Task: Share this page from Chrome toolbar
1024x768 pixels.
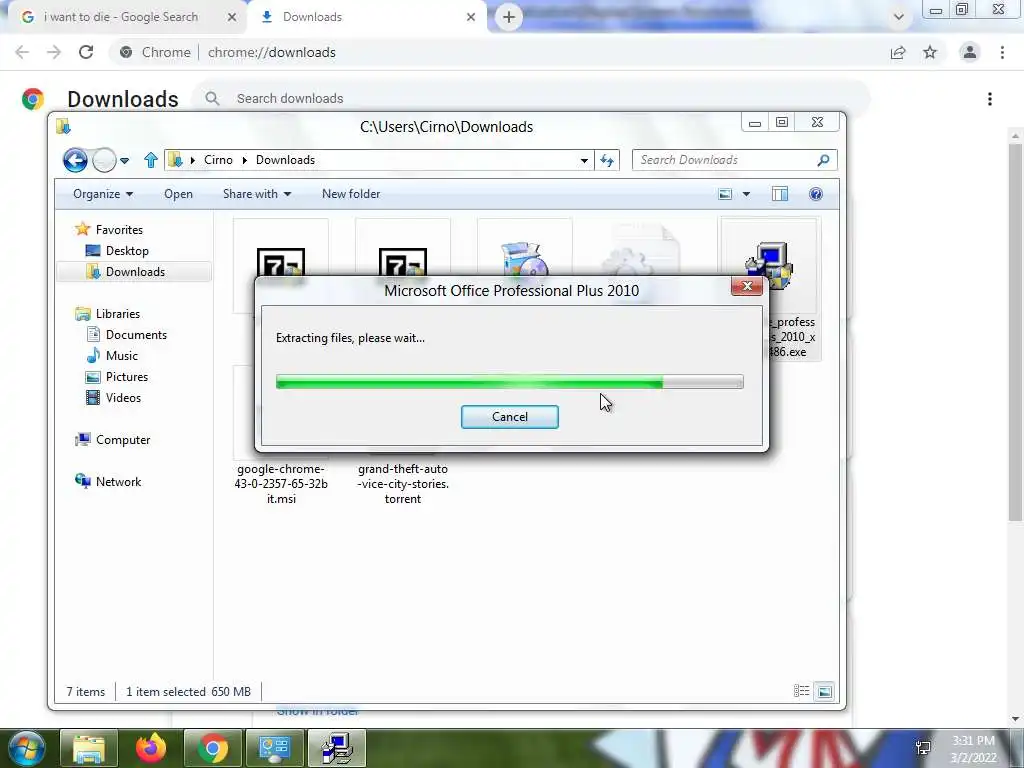Action: [898, 52]
